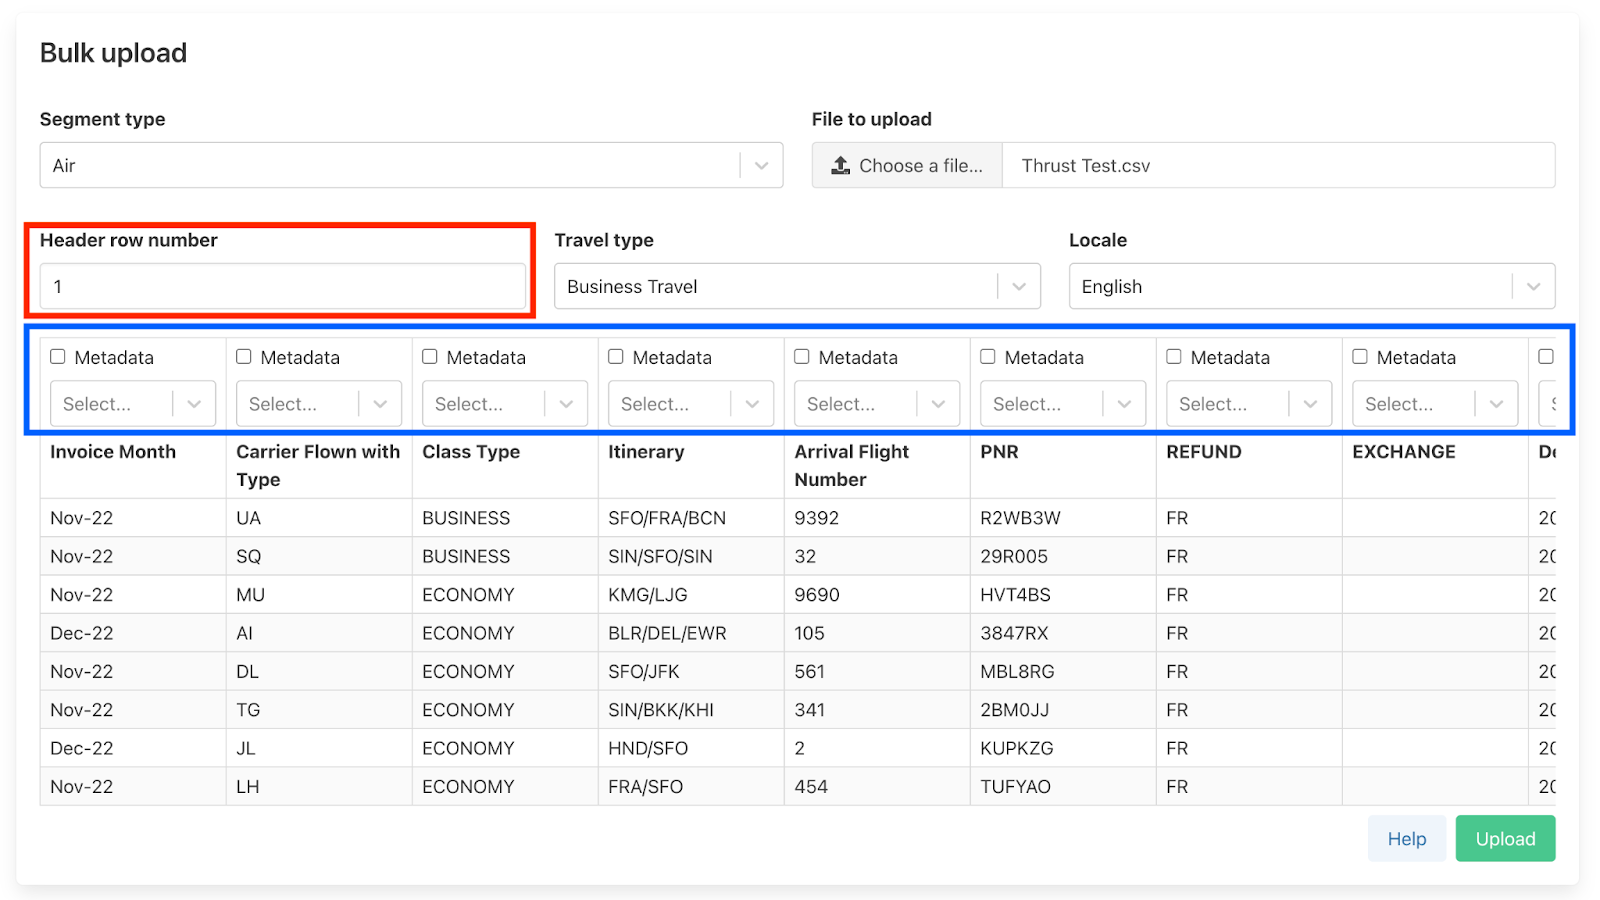This screenshot has width=1600, height=900.
Task: Tick Metadata checkbox above Carrier Flown column
Action: pyautogui.click(x=244, y=357)
